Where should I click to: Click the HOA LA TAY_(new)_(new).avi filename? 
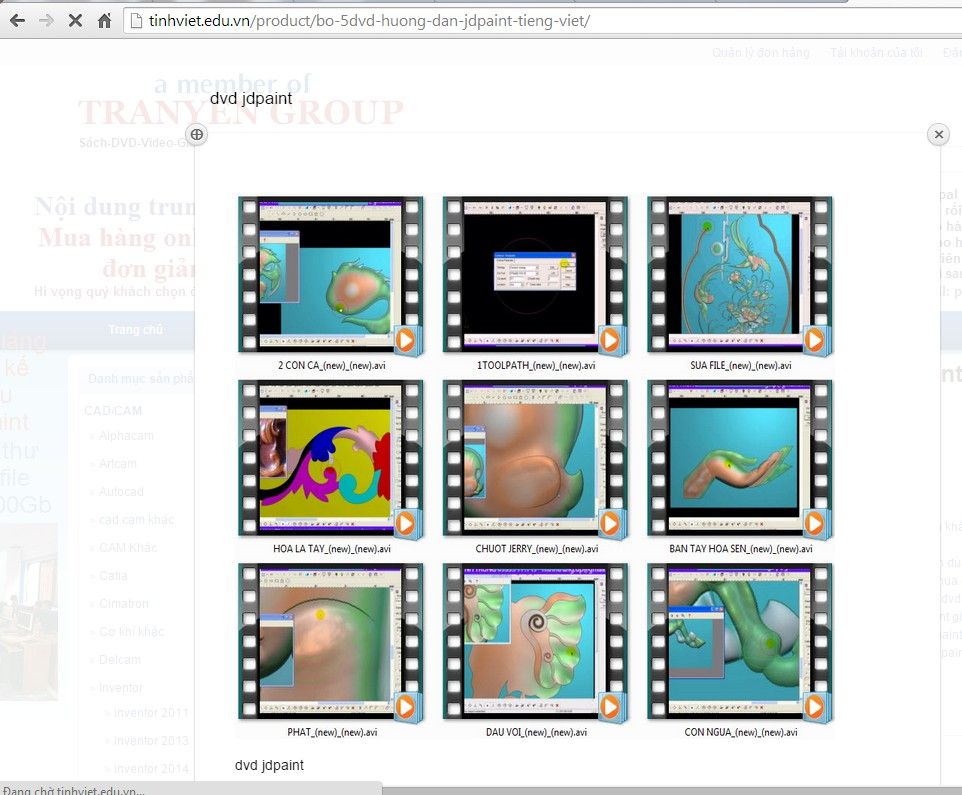(332, 548)
